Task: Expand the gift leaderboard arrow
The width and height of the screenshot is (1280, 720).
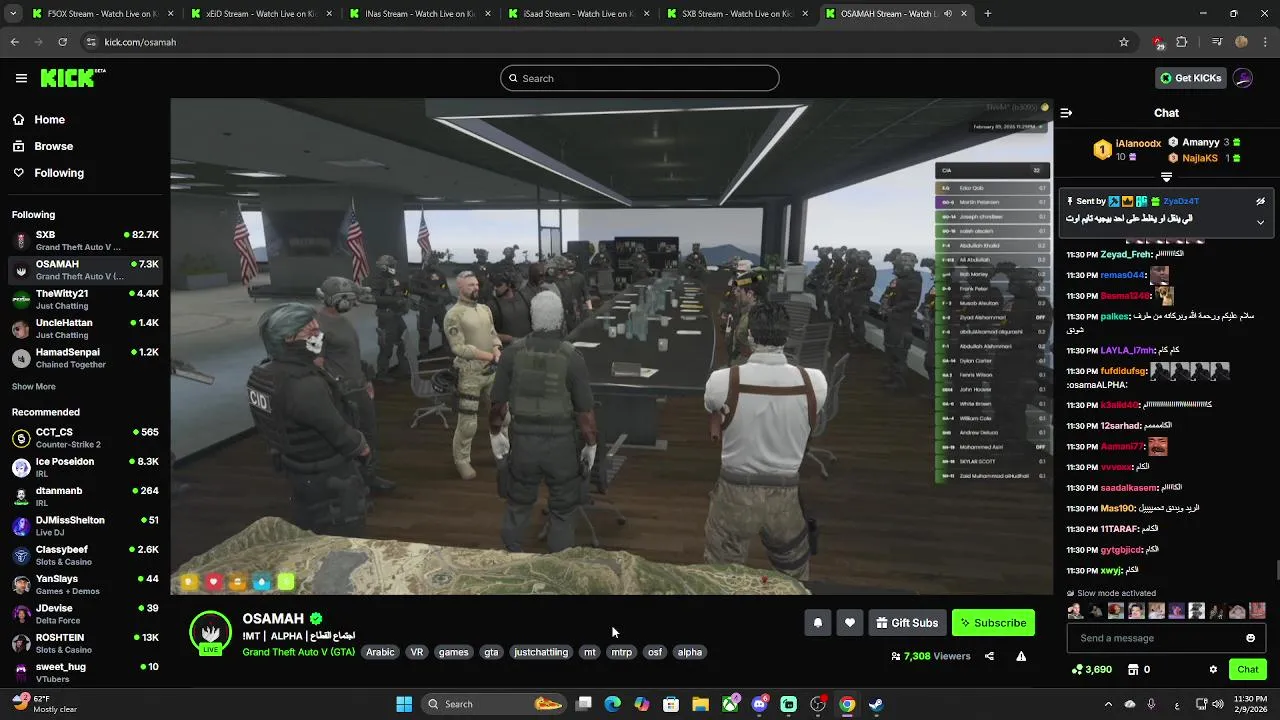Action: [x=1166, y=177]
